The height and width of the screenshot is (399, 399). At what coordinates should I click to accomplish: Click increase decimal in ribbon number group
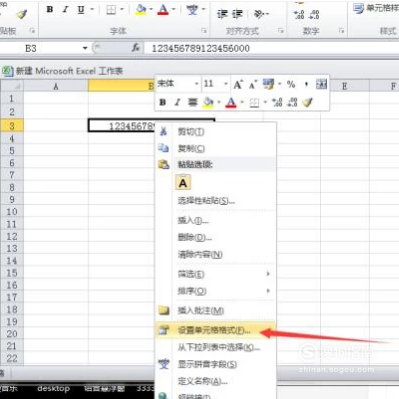pyautogui.click(x=299, y=14)
